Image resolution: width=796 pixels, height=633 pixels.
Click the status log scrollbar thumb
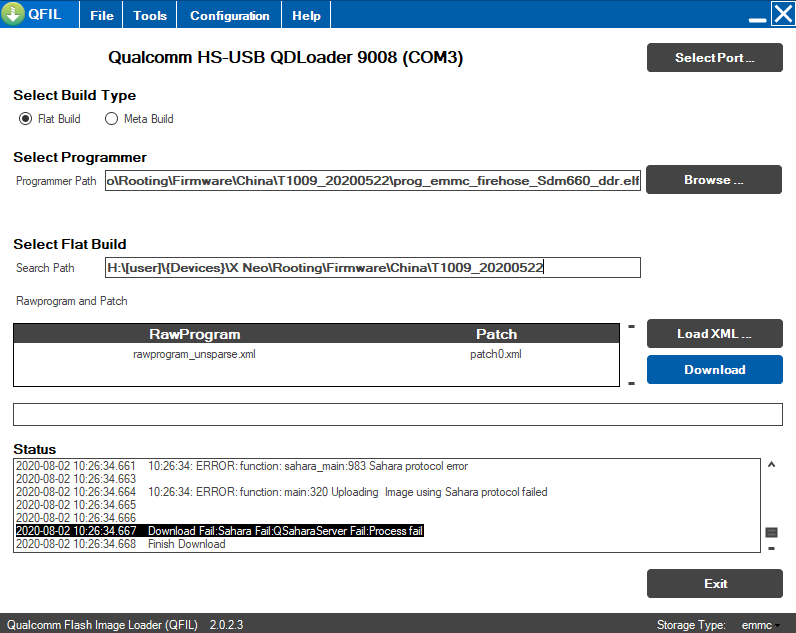pyautogui.click(x=771, y=533)
